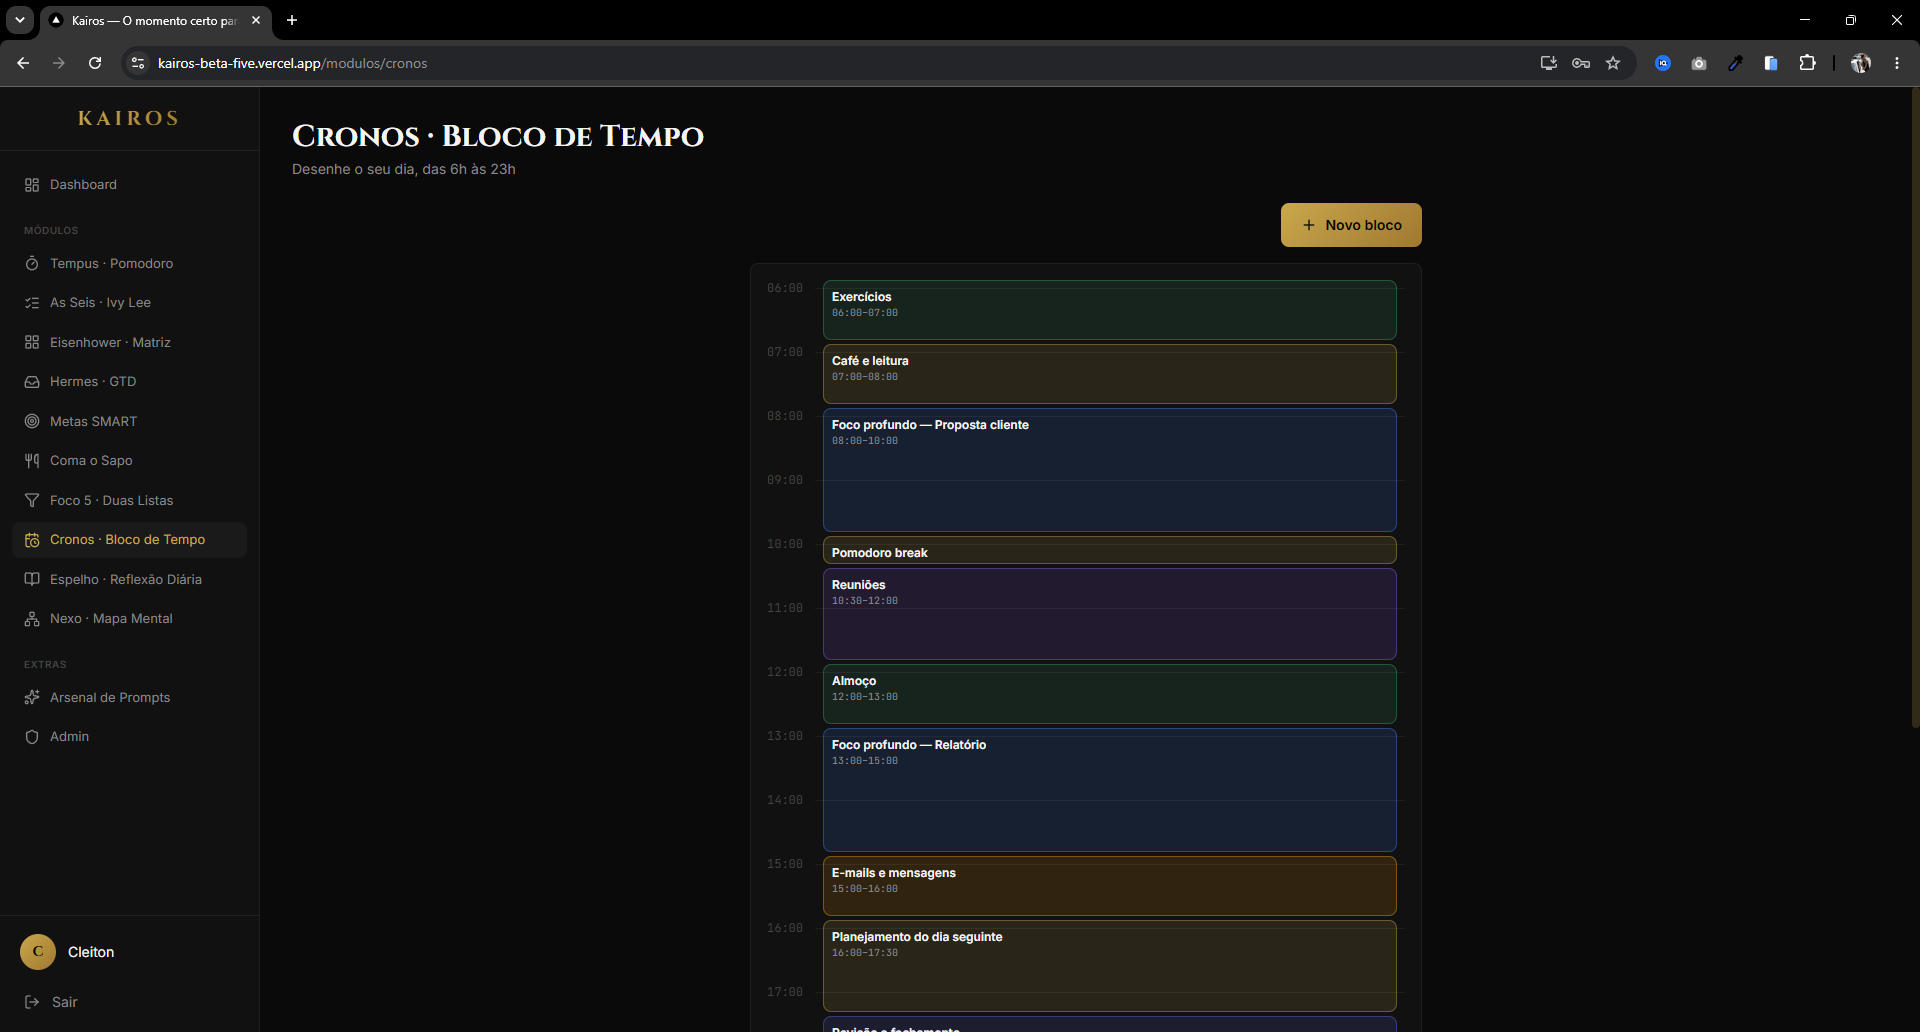Image resolution: width=1920 pixels, height=1032 pixels.
Task: Click the KAIROS logo
Action: [129, 118]
